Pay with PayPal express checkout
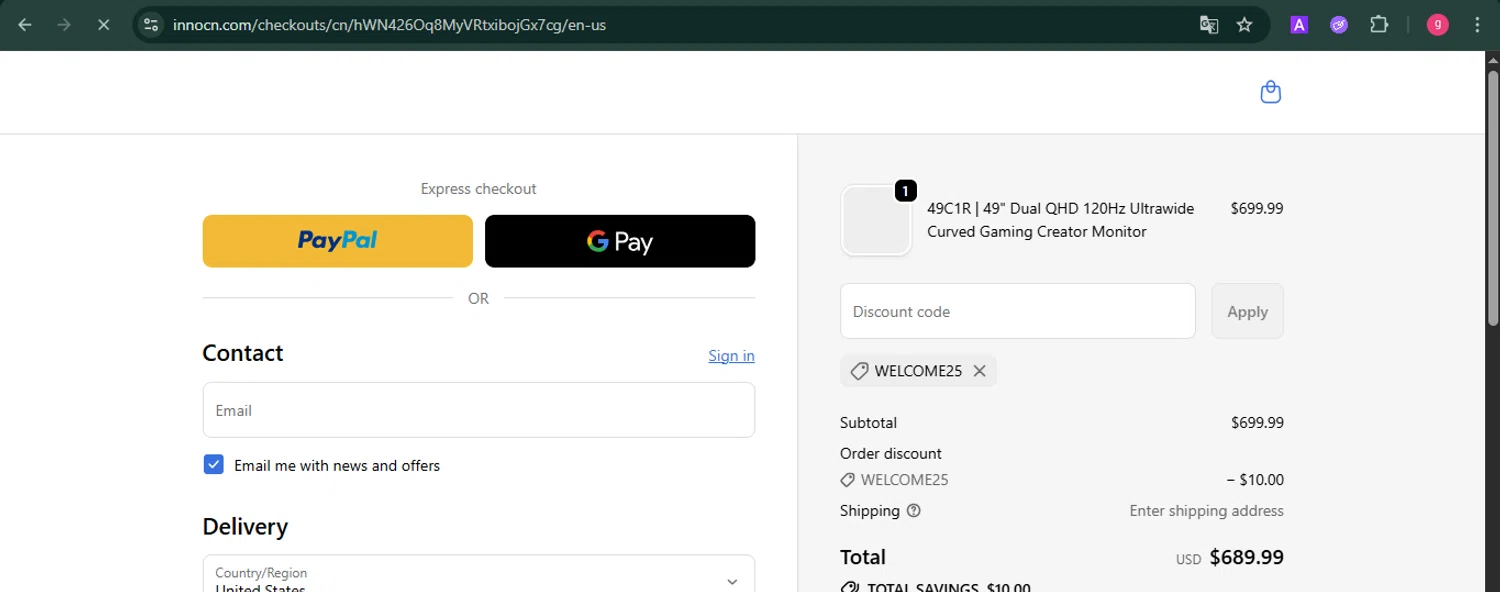The height and width of the screenshot is (592, 1500). pos(338,241)
